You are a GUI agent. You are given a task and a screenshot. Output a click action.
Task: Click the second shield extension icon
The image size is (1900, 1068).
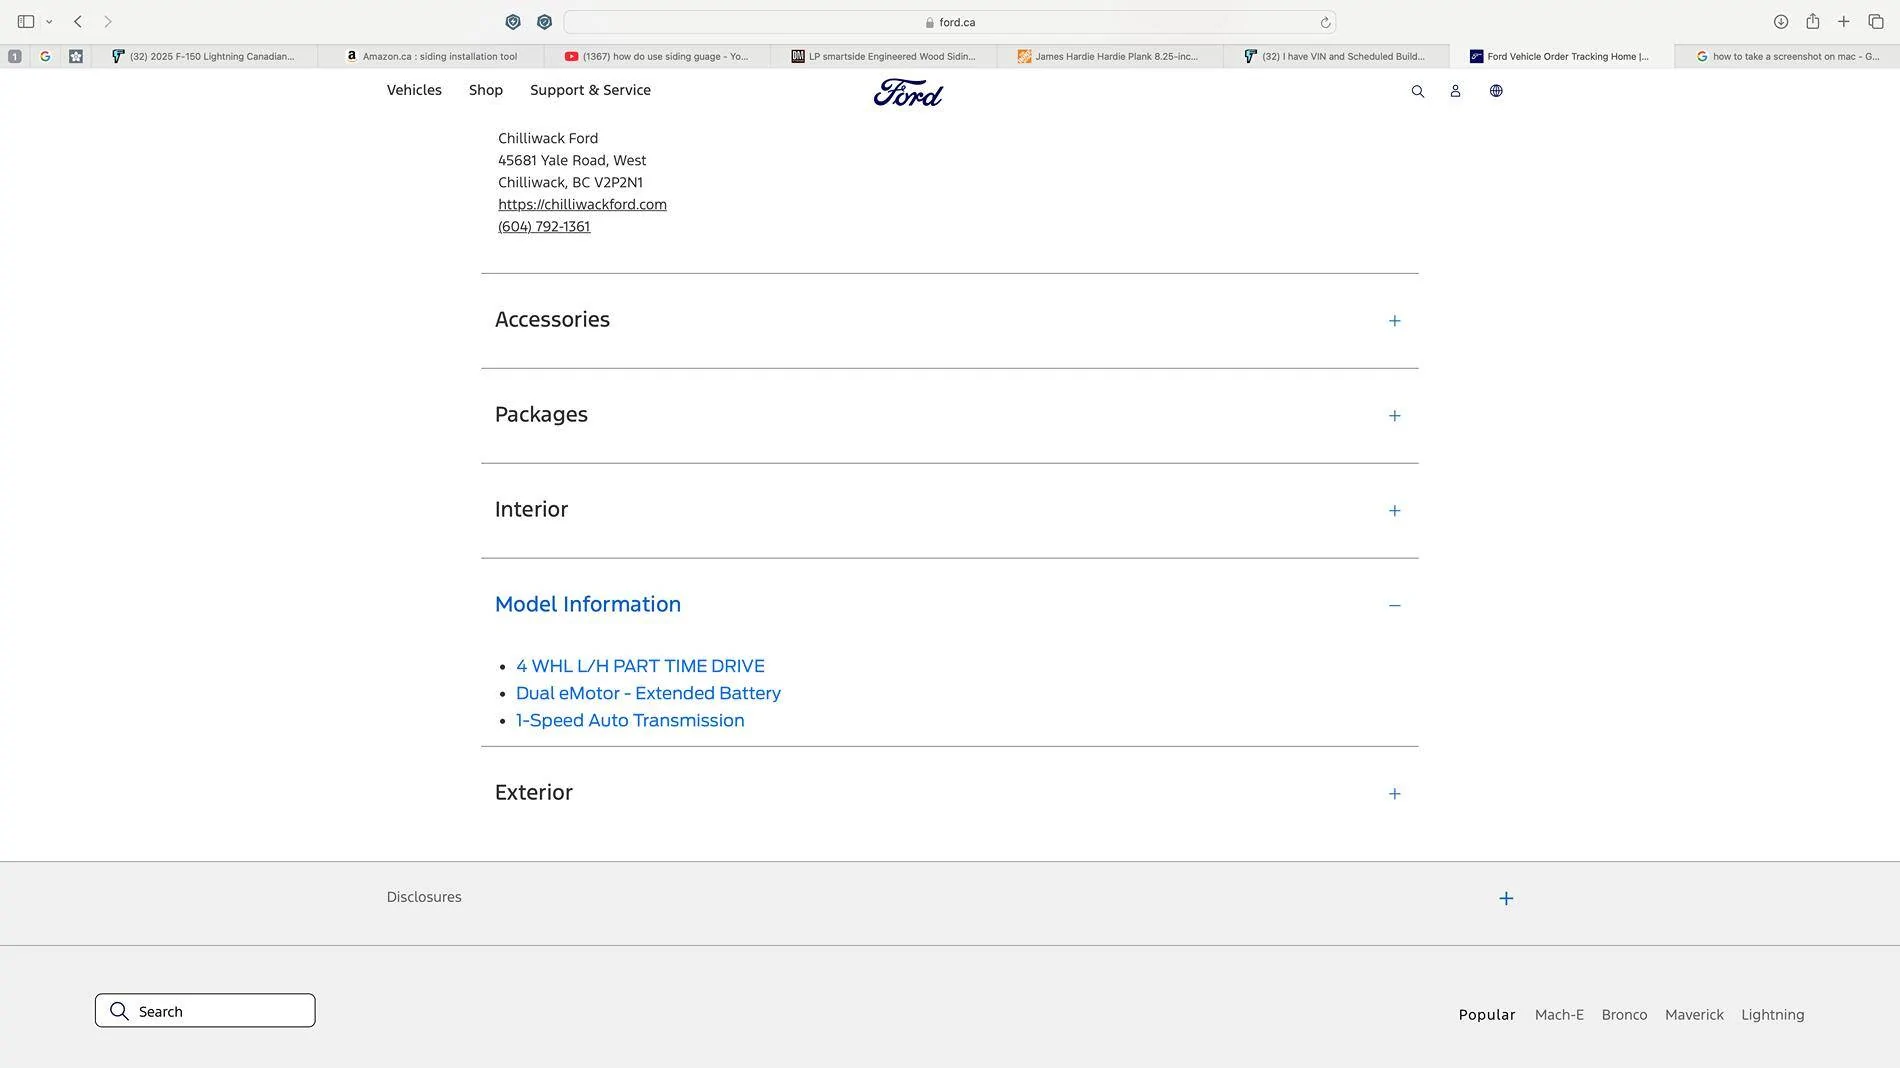pyautogui.click(x=544, y=22)
